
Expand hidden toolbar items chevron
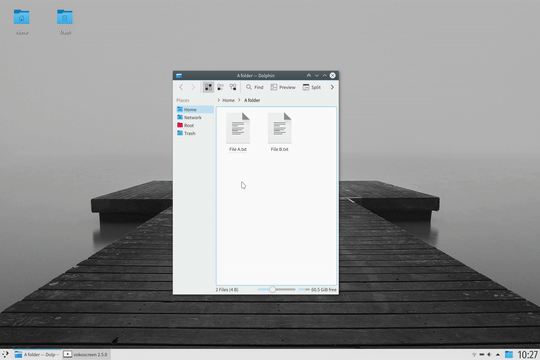point(332,87)
